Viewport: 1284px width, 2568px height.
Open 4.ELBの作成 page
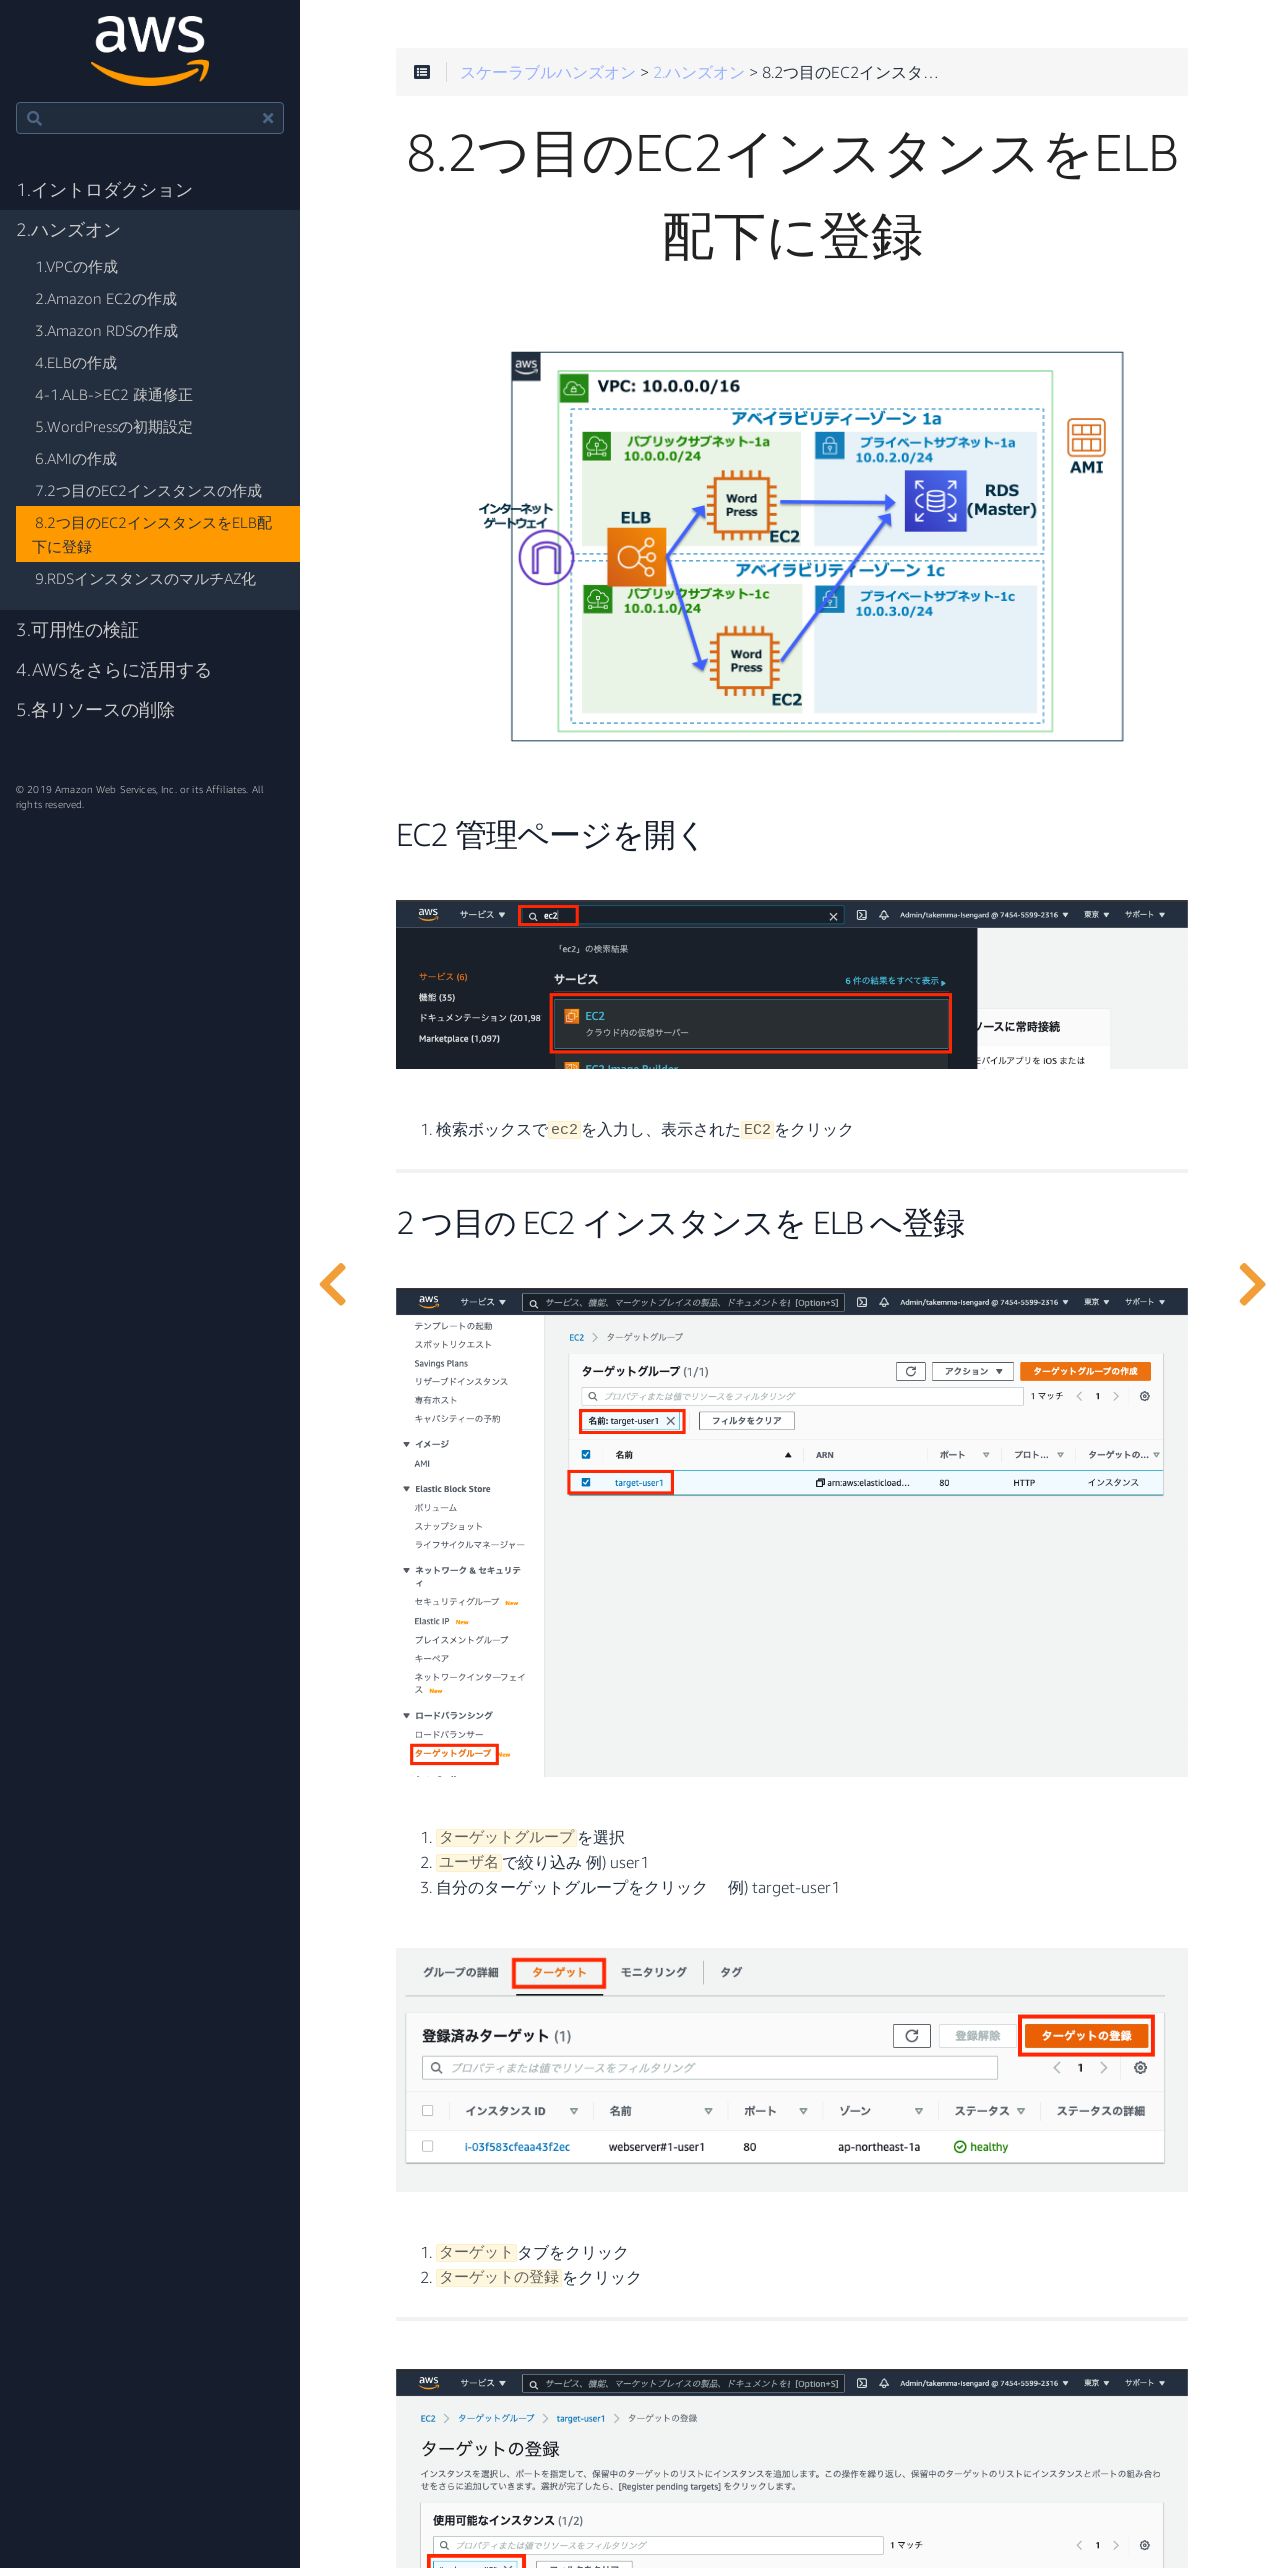tap(76, 363)
